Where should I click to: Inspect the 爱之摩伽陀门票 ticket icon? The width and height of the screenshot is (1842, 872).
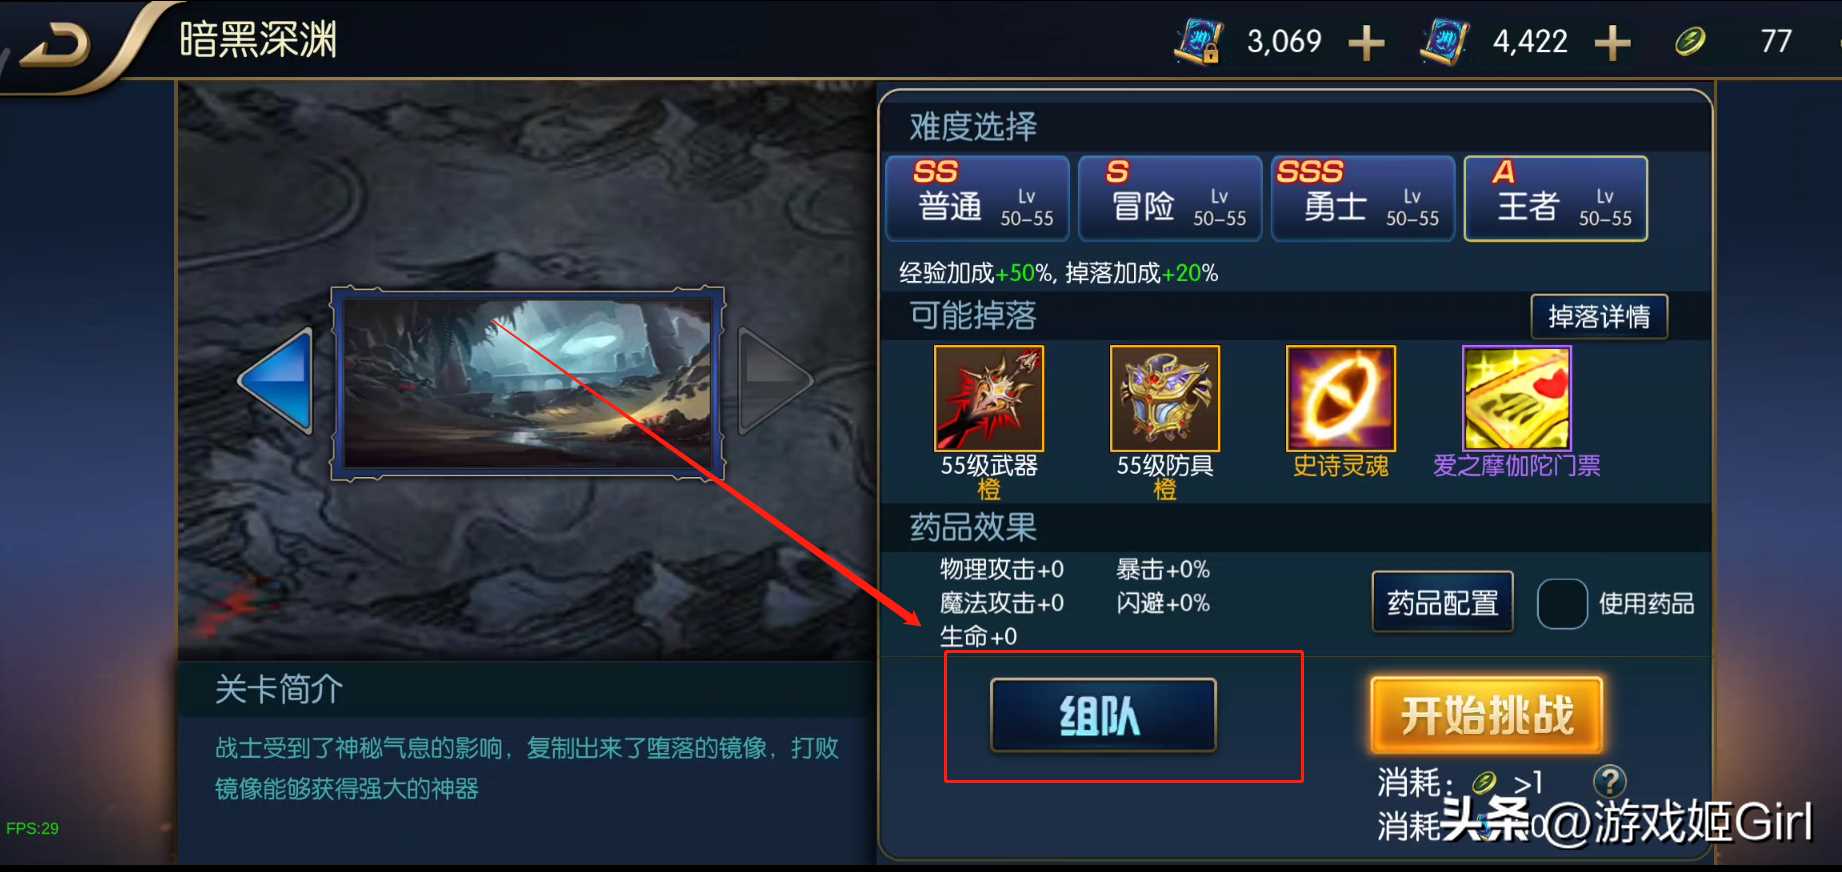pyautogui.click(x=1517, y=398)
